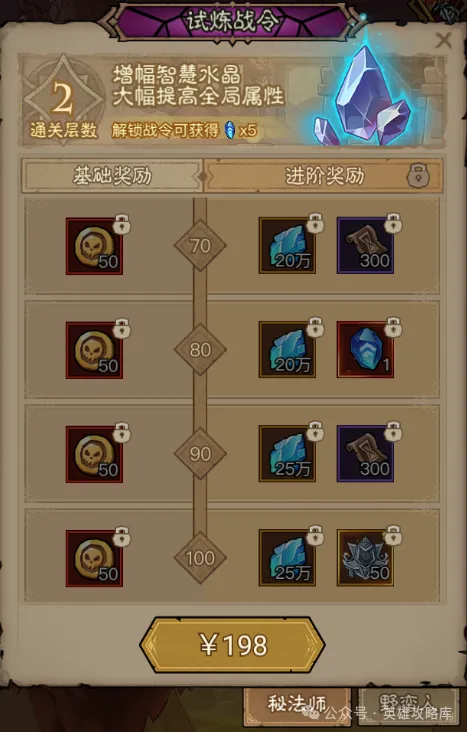The height and width of the screenshot is (732, 467).
Task: Click the skull coin reward at level 70
Action: coord(94,246)
